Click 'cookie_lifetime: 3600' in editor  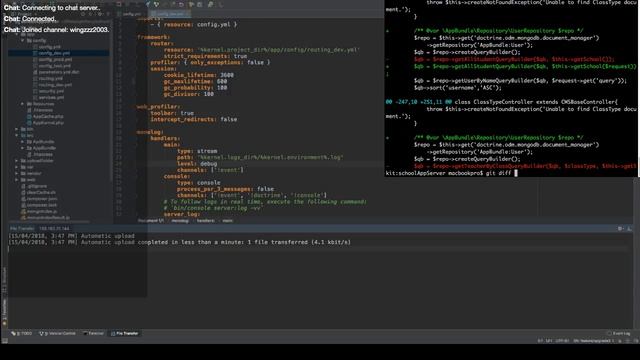(198, 75)
